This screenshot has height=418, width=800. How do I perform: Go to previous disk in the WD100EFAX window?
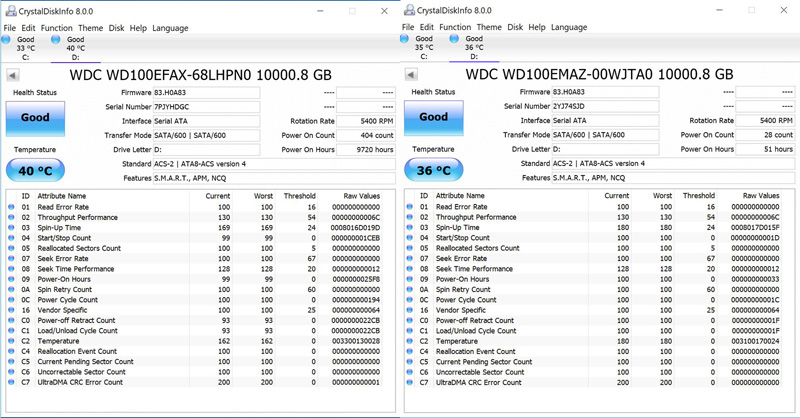(12, 75)
